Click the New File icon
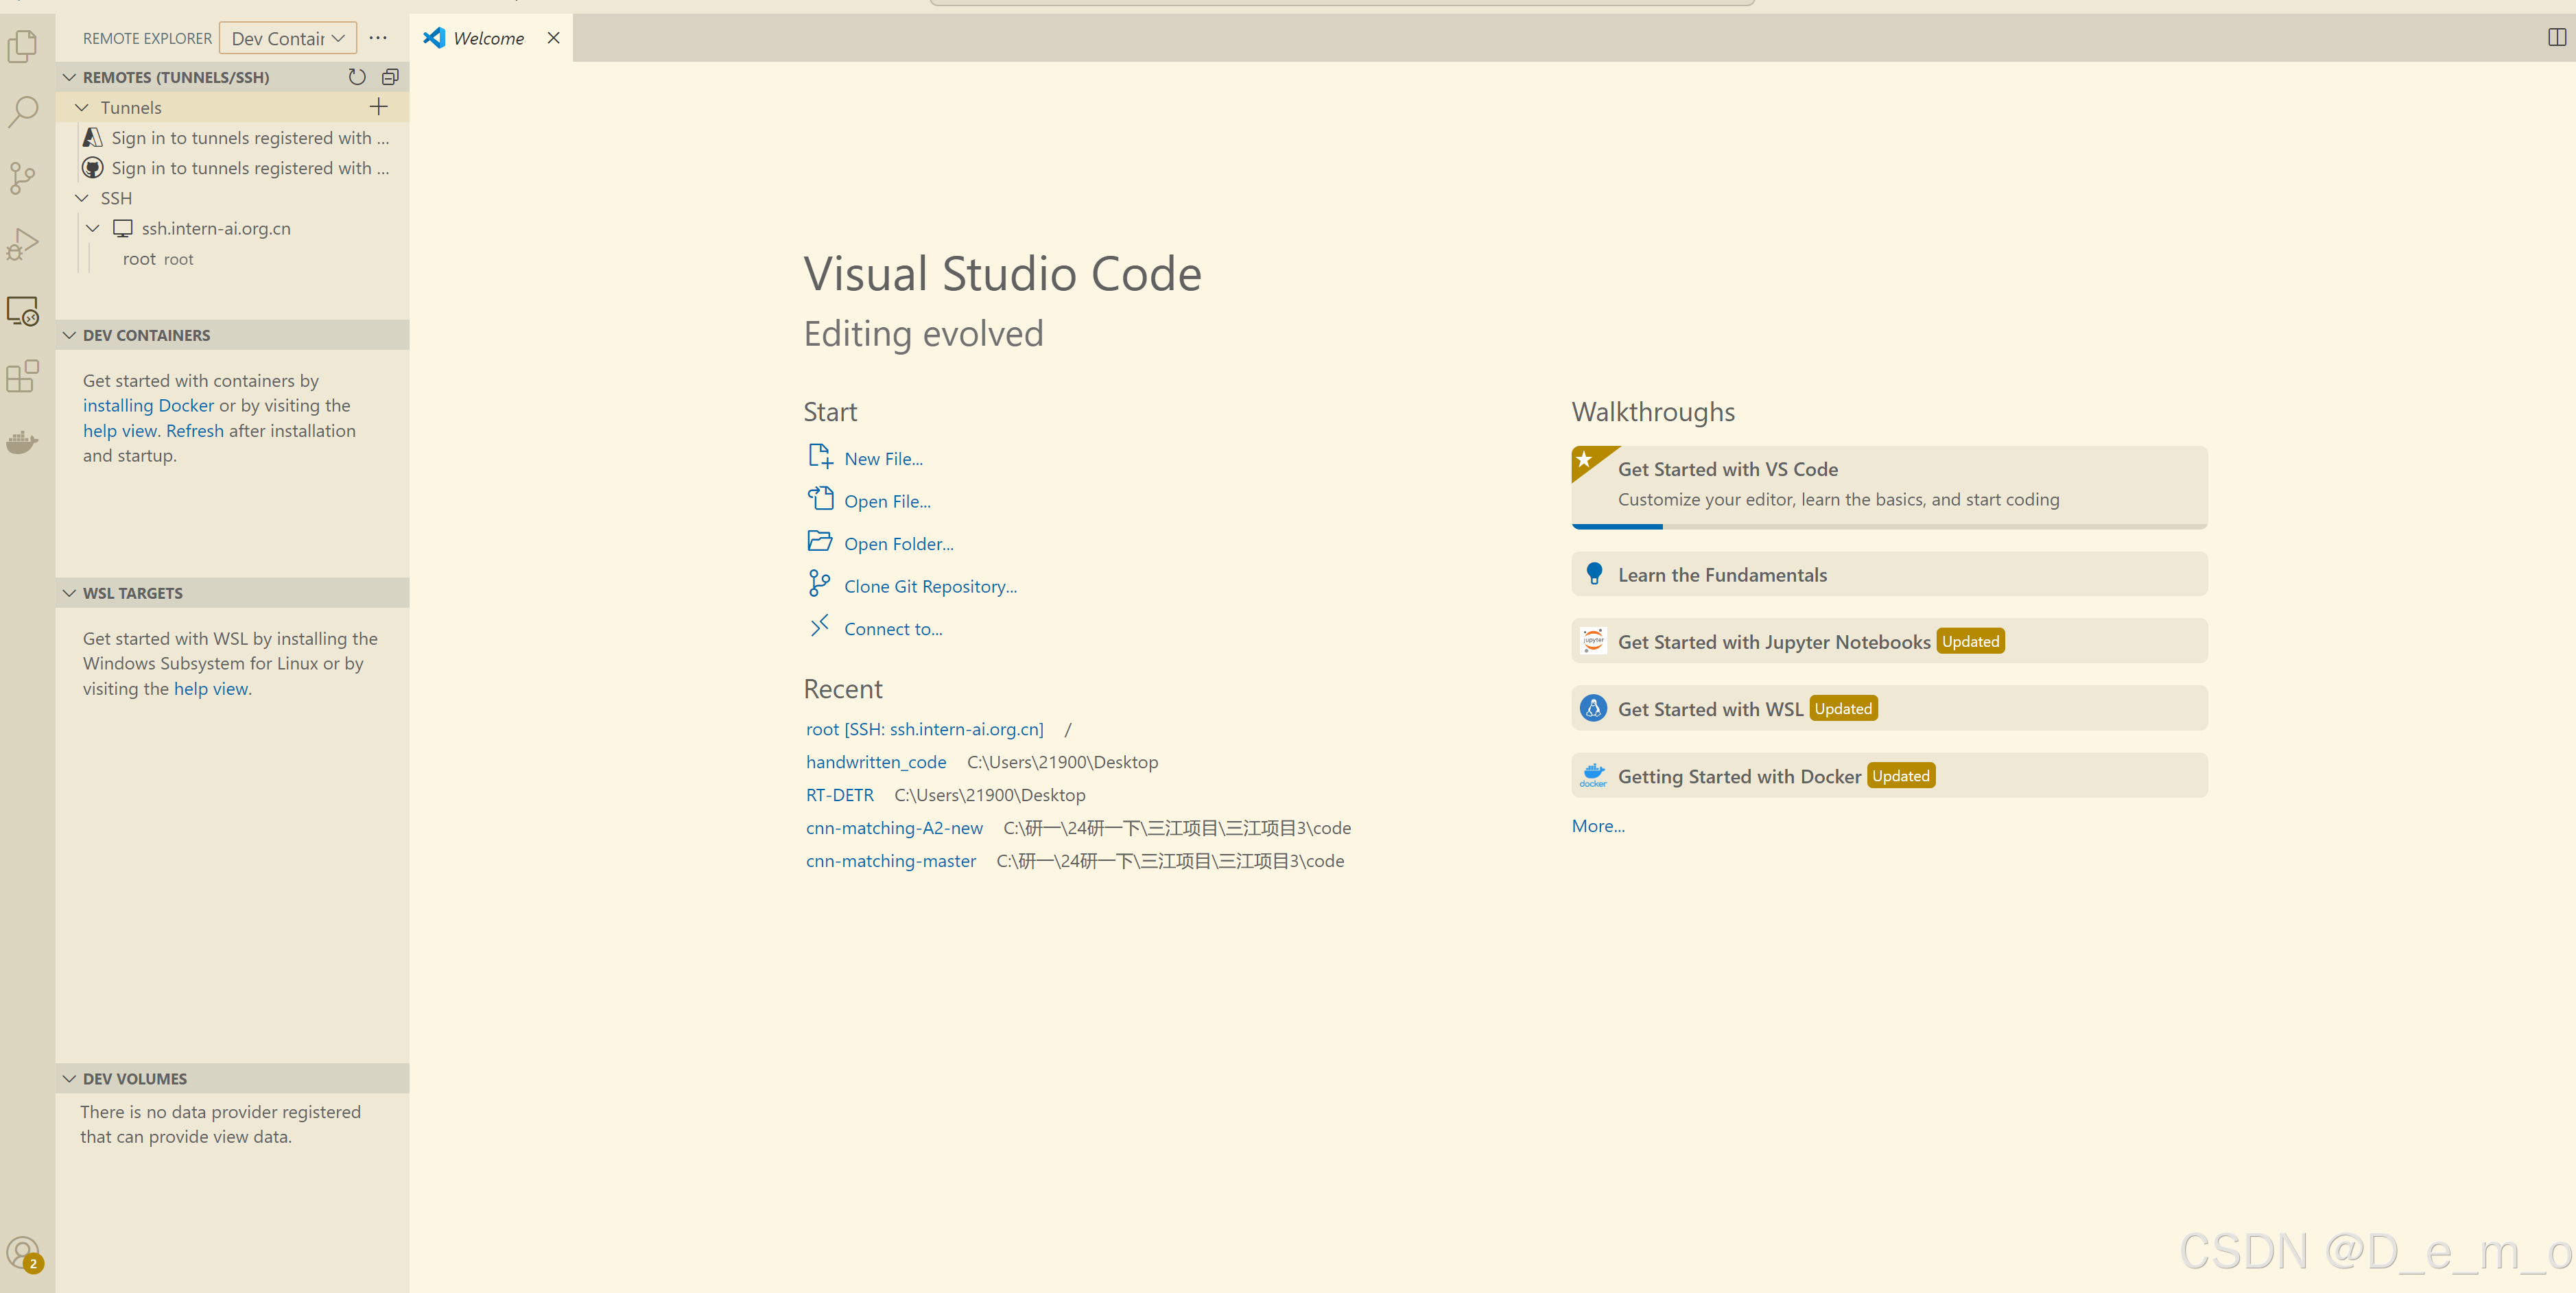This screenshot has width=2576, height=1293. pyautogui.click(x=820, y=457)
